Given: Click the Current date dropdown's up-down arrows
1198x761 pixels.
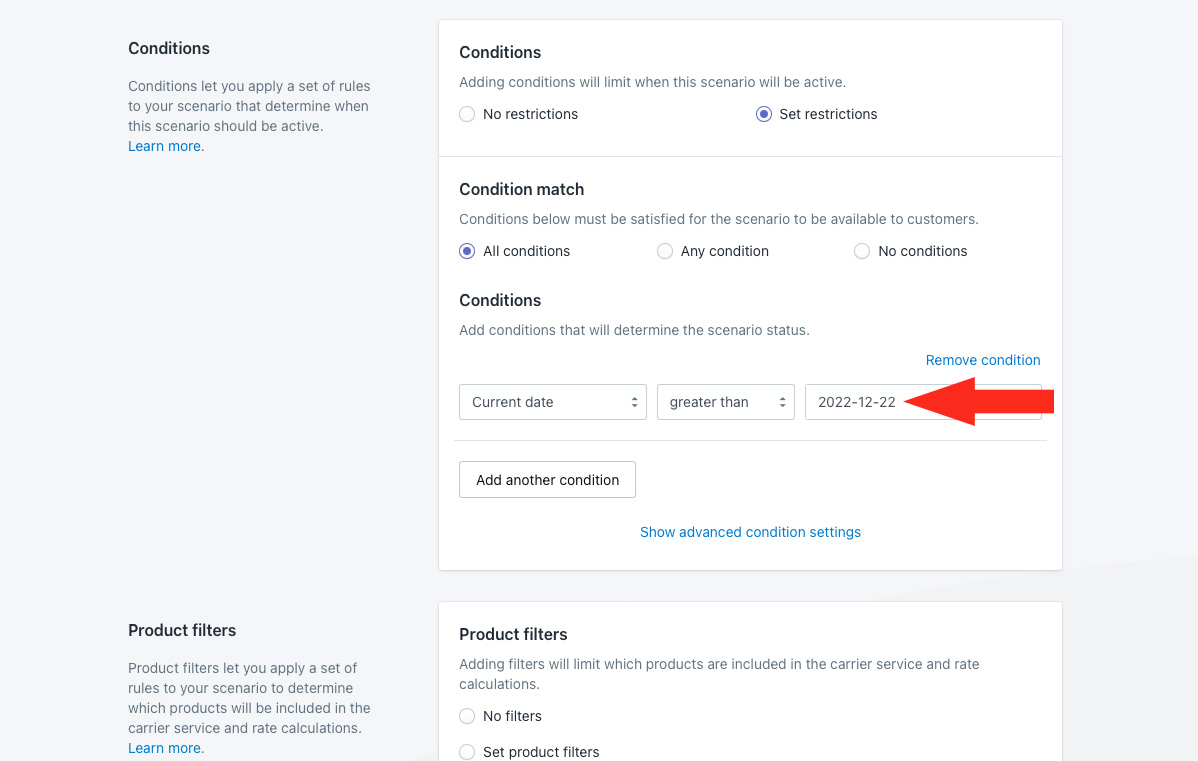Looking at the screenshot, I should pos(634,402).
